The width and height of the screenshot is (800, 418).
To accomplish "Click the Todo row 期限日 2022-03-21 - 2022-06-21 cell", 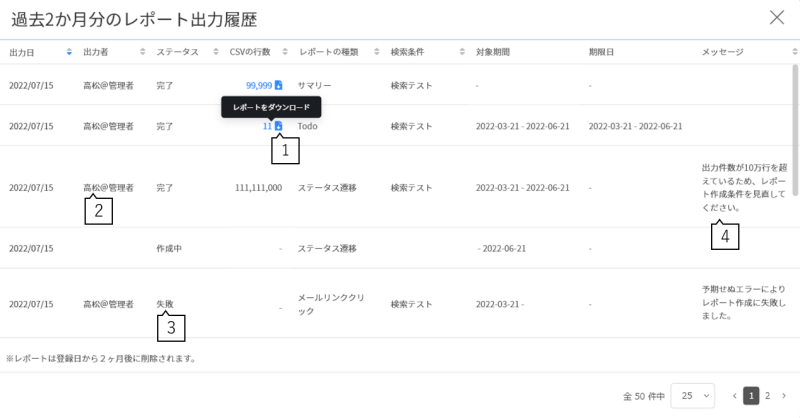I will pos(635,126).
